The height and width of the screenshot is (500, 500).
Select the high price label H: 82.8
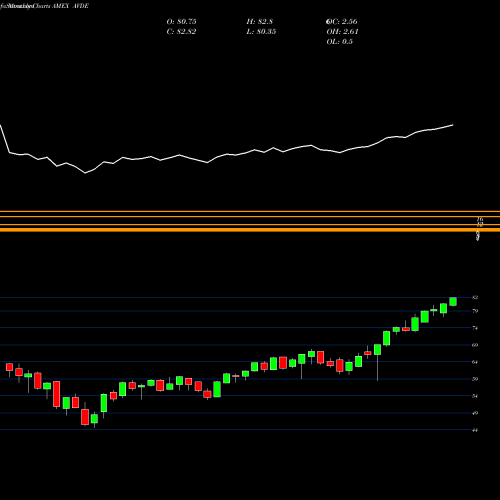point(260,22)
